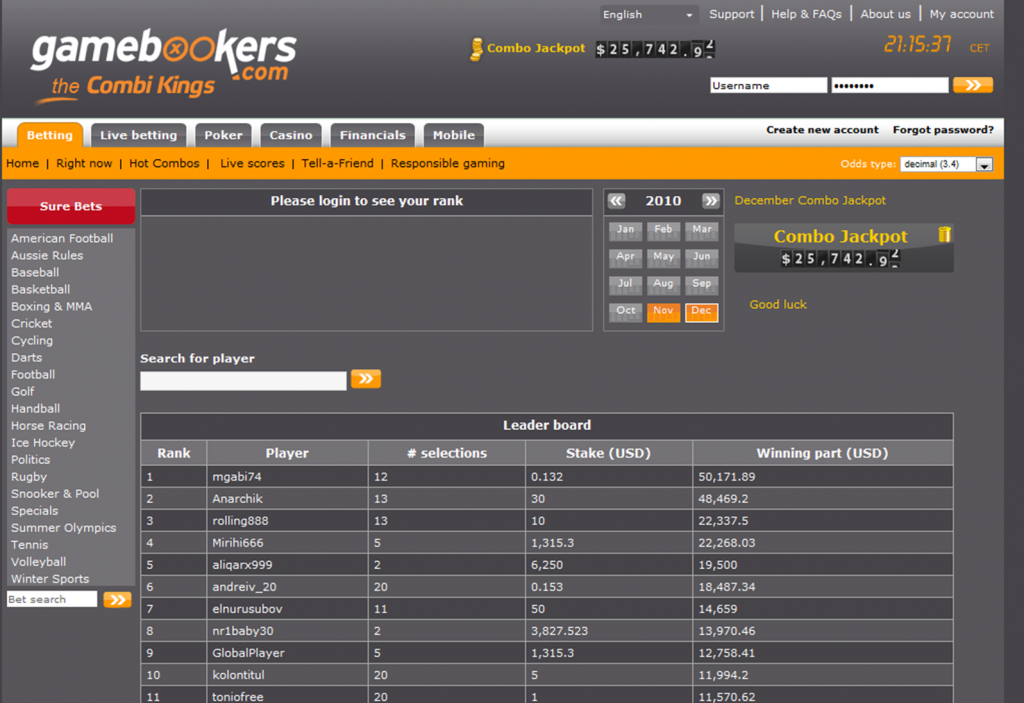Open Boxing & MMA category
This screenshot has width=1024, height=703.
coord(52,306)
